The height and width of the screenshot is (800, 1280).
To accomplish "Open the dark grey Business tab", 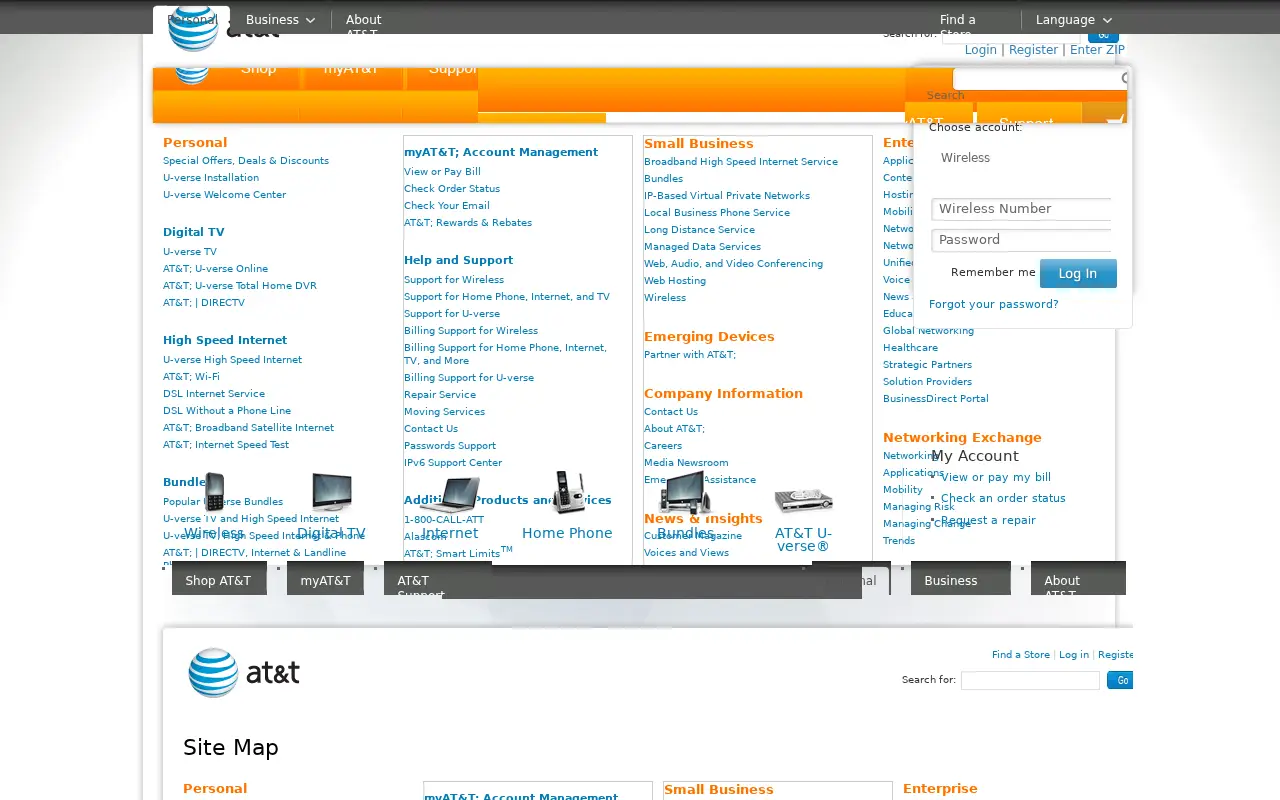I will 961,580.
